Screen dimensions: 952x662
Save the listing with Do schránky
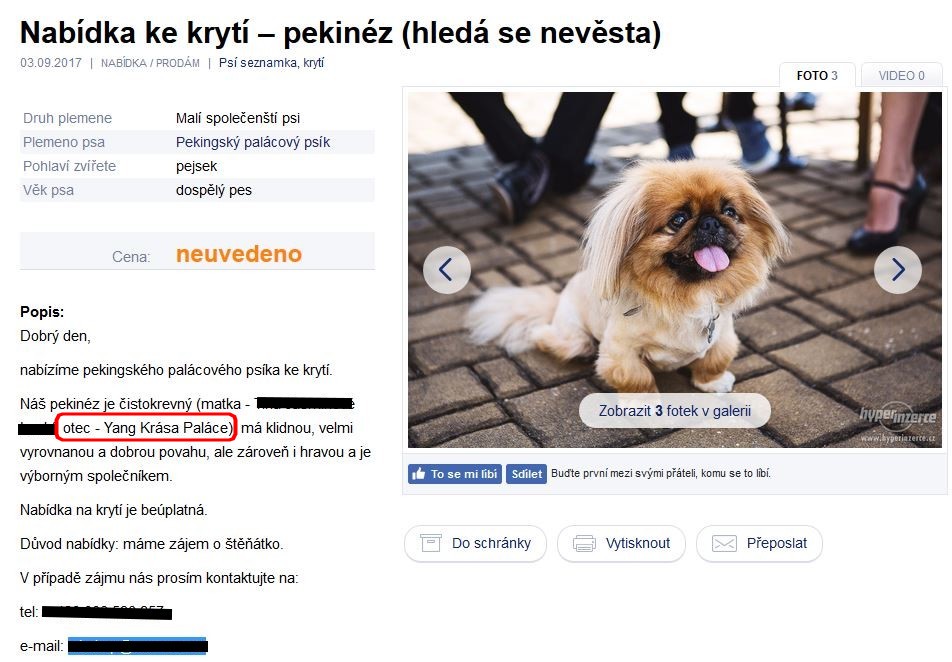475,543
